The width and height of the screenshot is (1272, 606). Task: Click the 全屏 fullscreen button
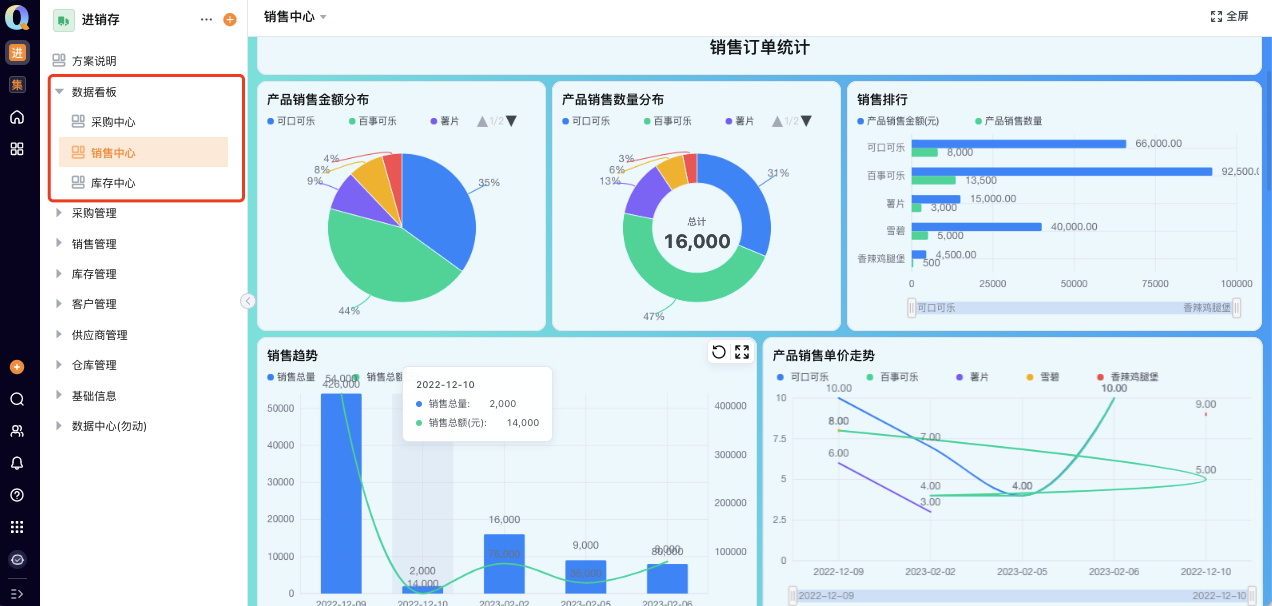[1229, 16]
